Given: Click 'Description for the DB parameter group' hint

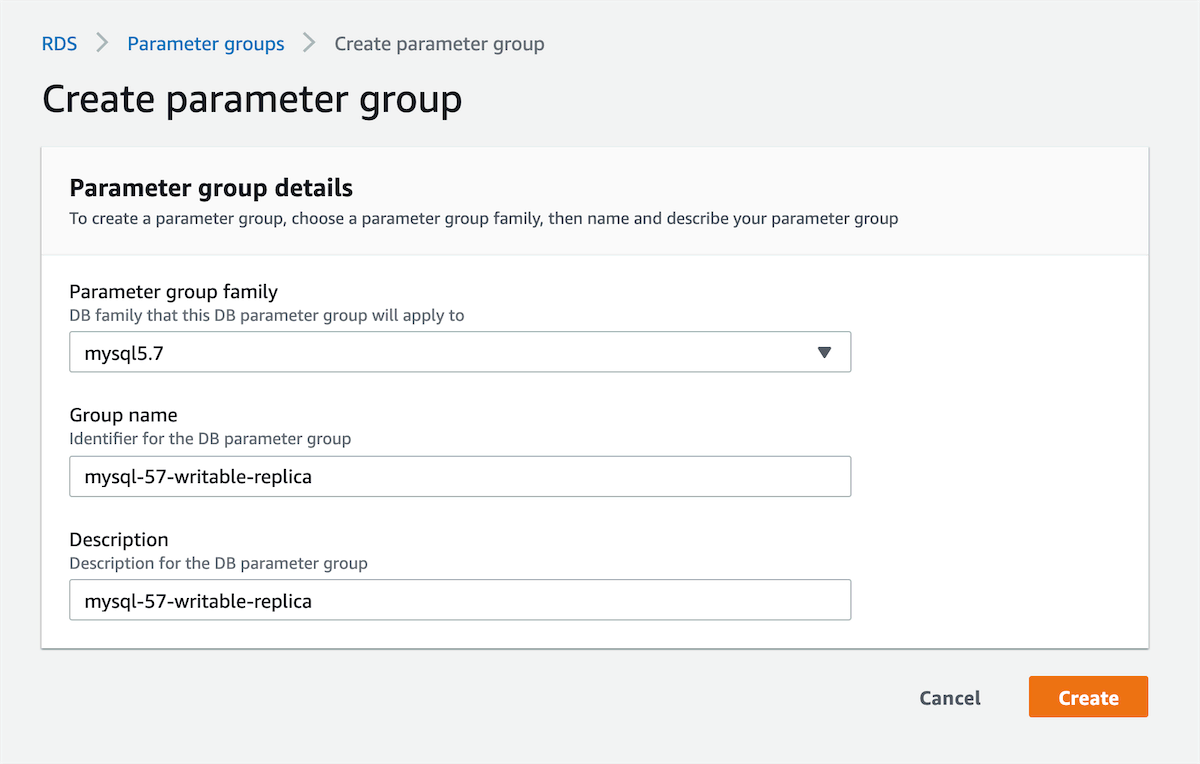Looking at the screenshot, I should pyautogui.click(x=218, y=563).
